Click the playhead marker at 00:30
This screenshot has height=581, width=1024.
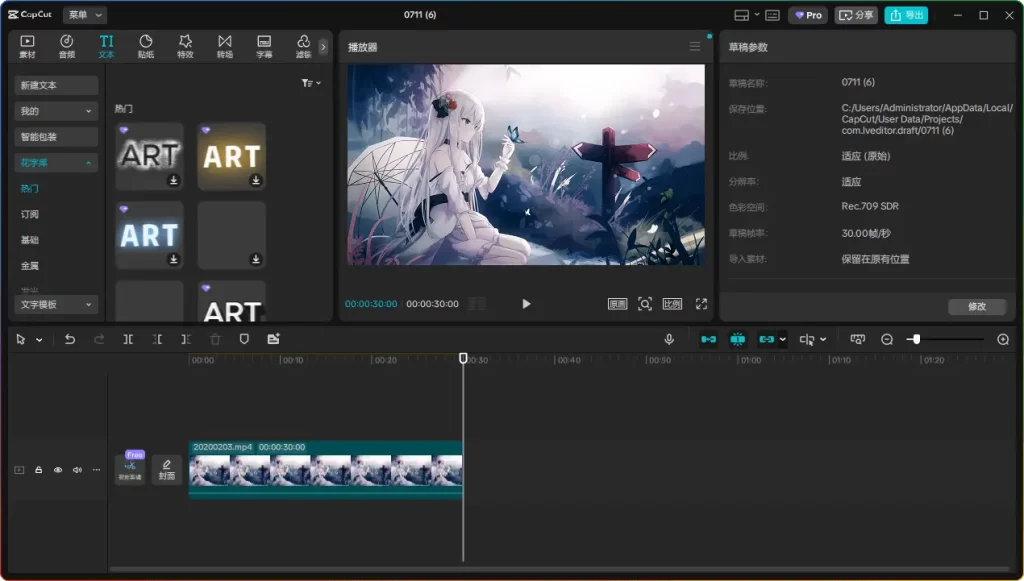coord(463,358)
